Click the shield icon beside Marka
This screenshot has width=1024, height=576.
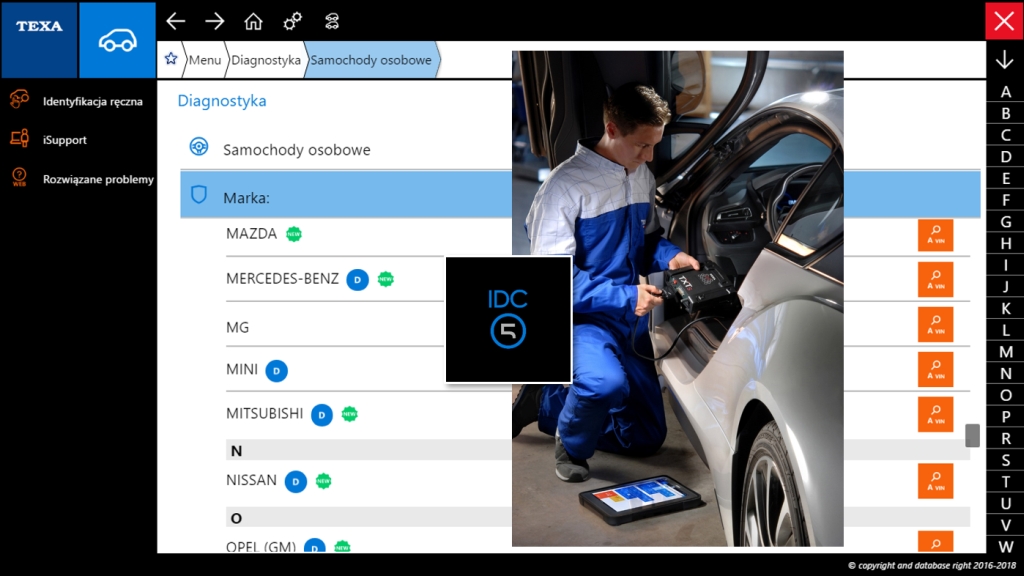point(198,195)
